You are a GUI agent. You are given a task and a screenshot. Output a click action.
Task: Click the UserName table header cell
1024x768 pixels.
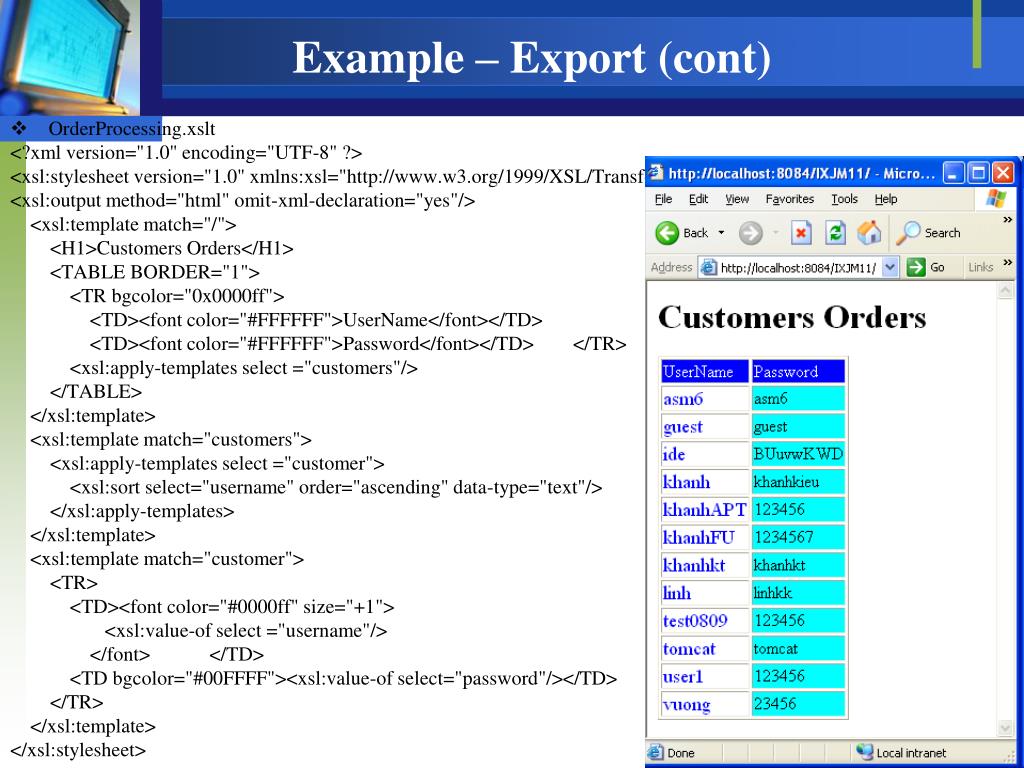coord(705,371)
